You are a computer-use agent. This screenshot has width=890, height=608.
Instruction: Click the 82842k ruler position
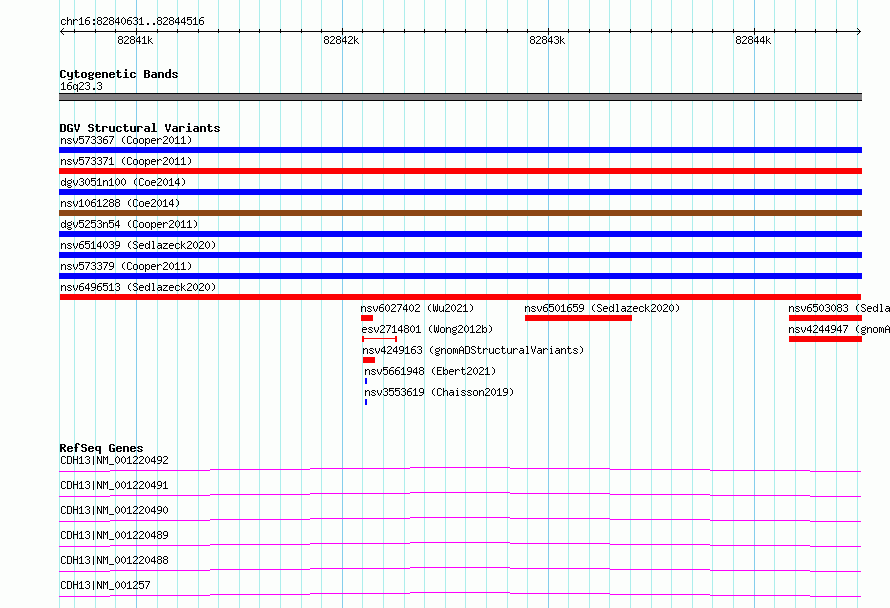[x=341, y=40]
